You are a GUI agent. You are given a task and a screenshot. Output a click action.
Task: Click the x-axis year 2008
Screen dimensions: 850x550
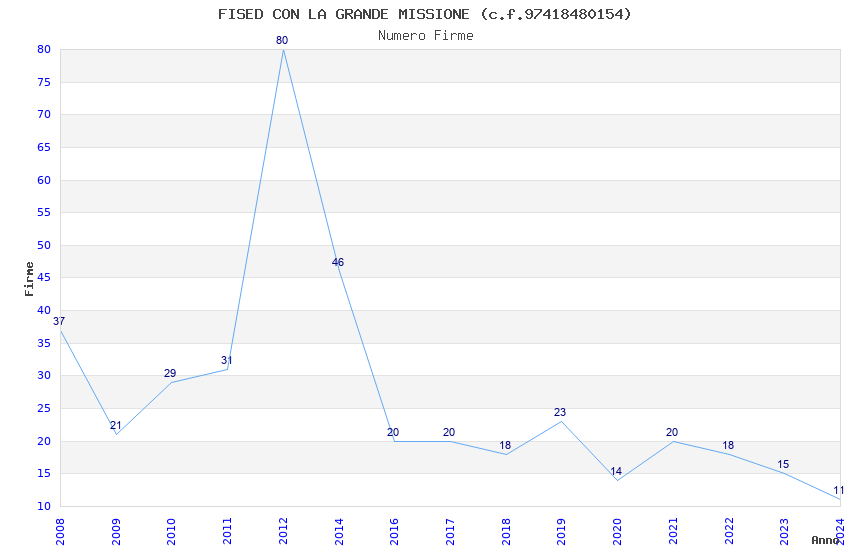tap(60, 531)
